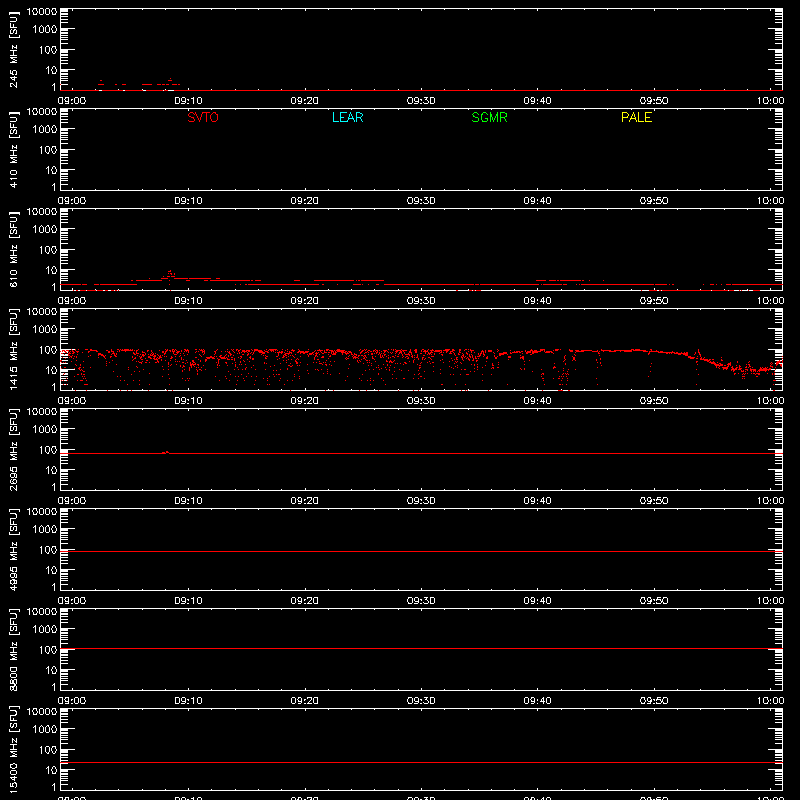Screen dimensions: 800x800
Task: Click 09:30 time label under 410 MHz panel
Action: coord(421,201)
